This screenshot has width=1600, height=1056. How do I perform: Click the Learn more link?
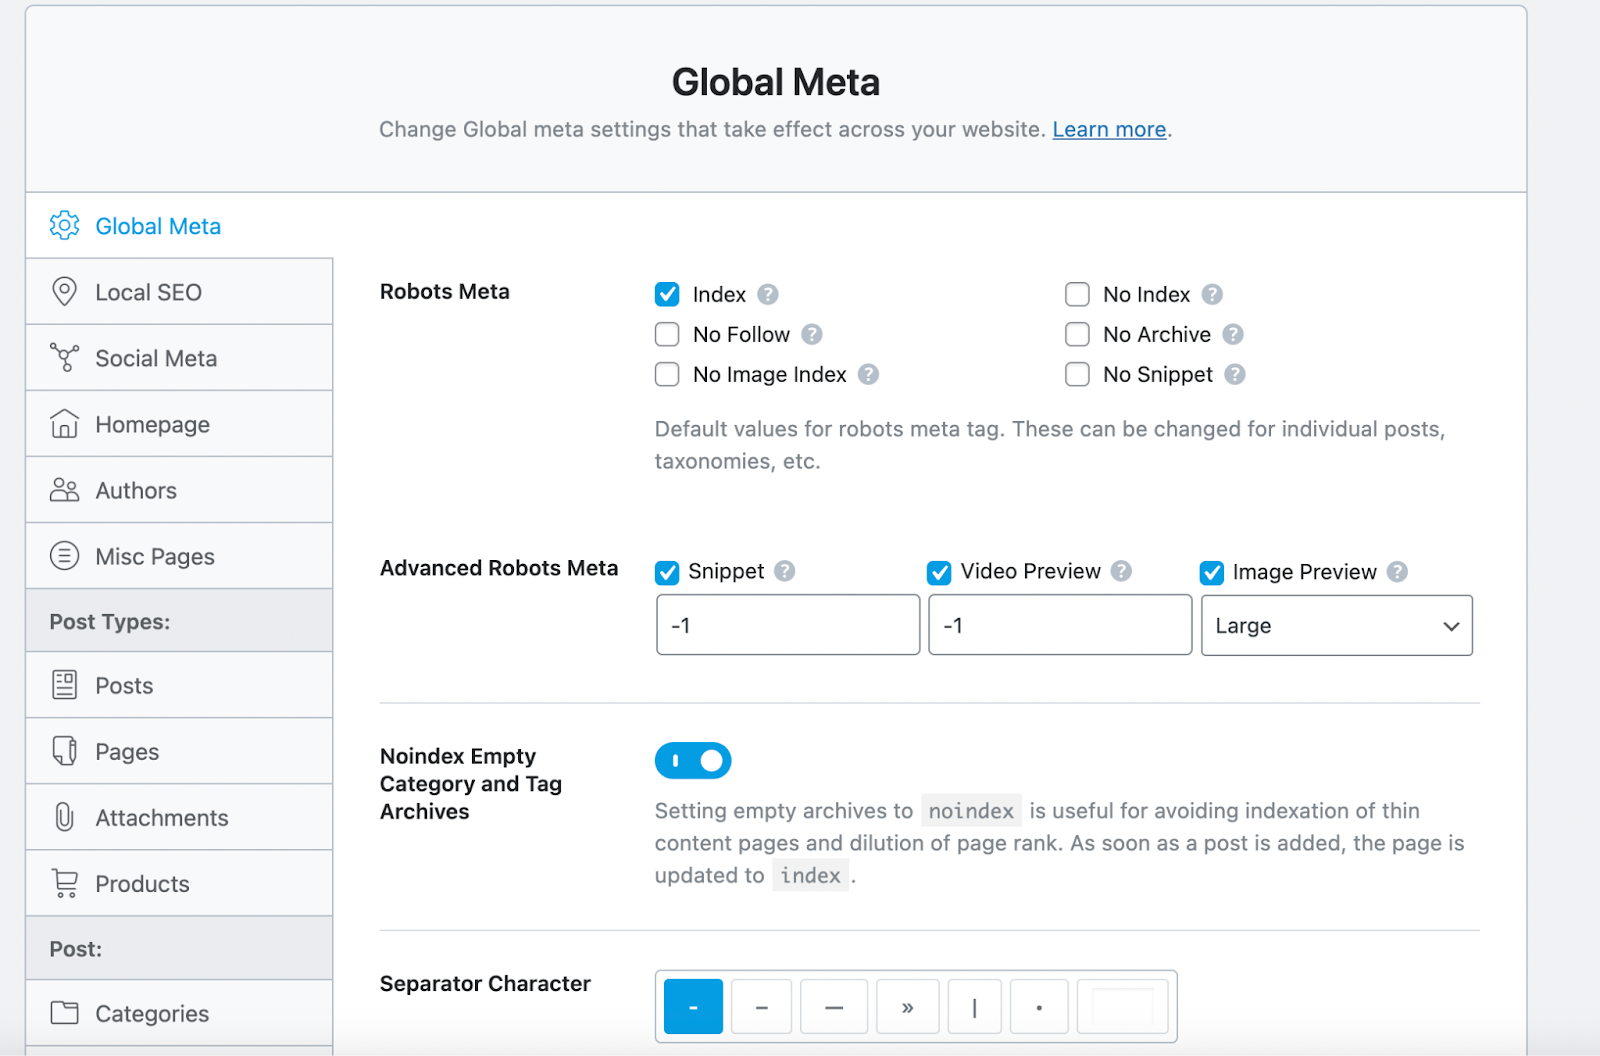point(1108,129)
